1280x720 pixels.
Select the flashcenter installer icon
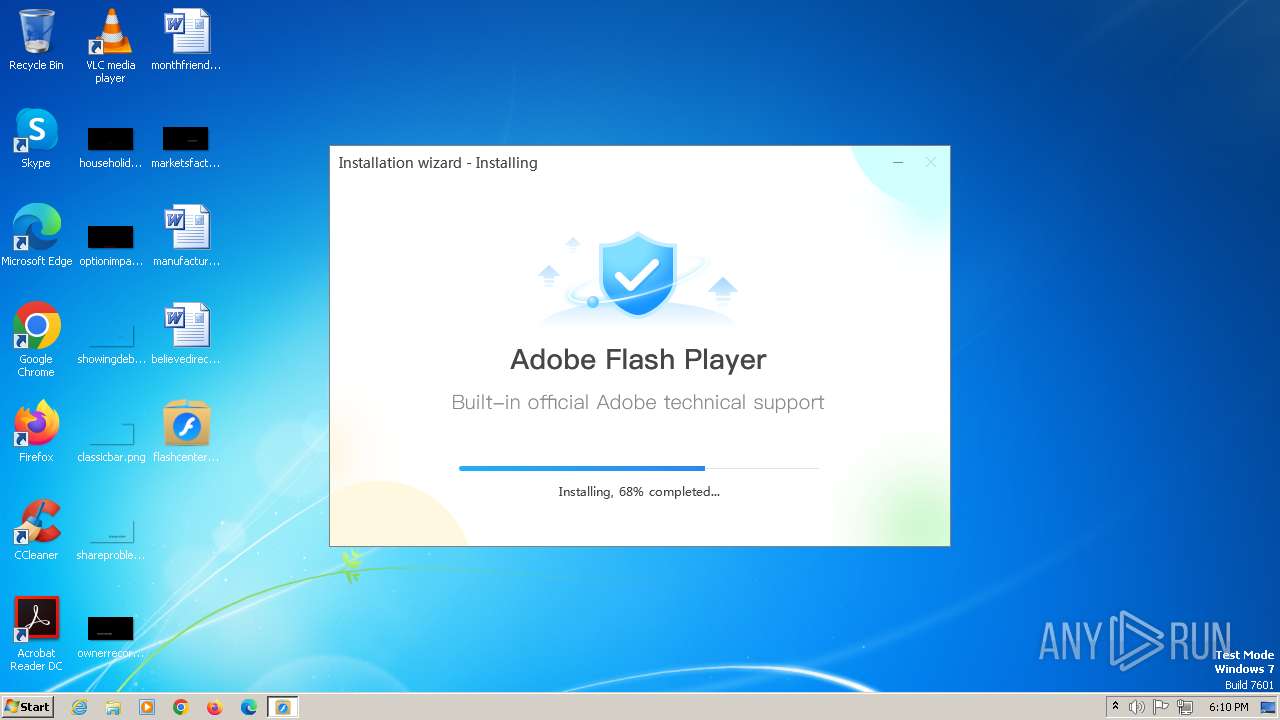[x=186, y=432]
